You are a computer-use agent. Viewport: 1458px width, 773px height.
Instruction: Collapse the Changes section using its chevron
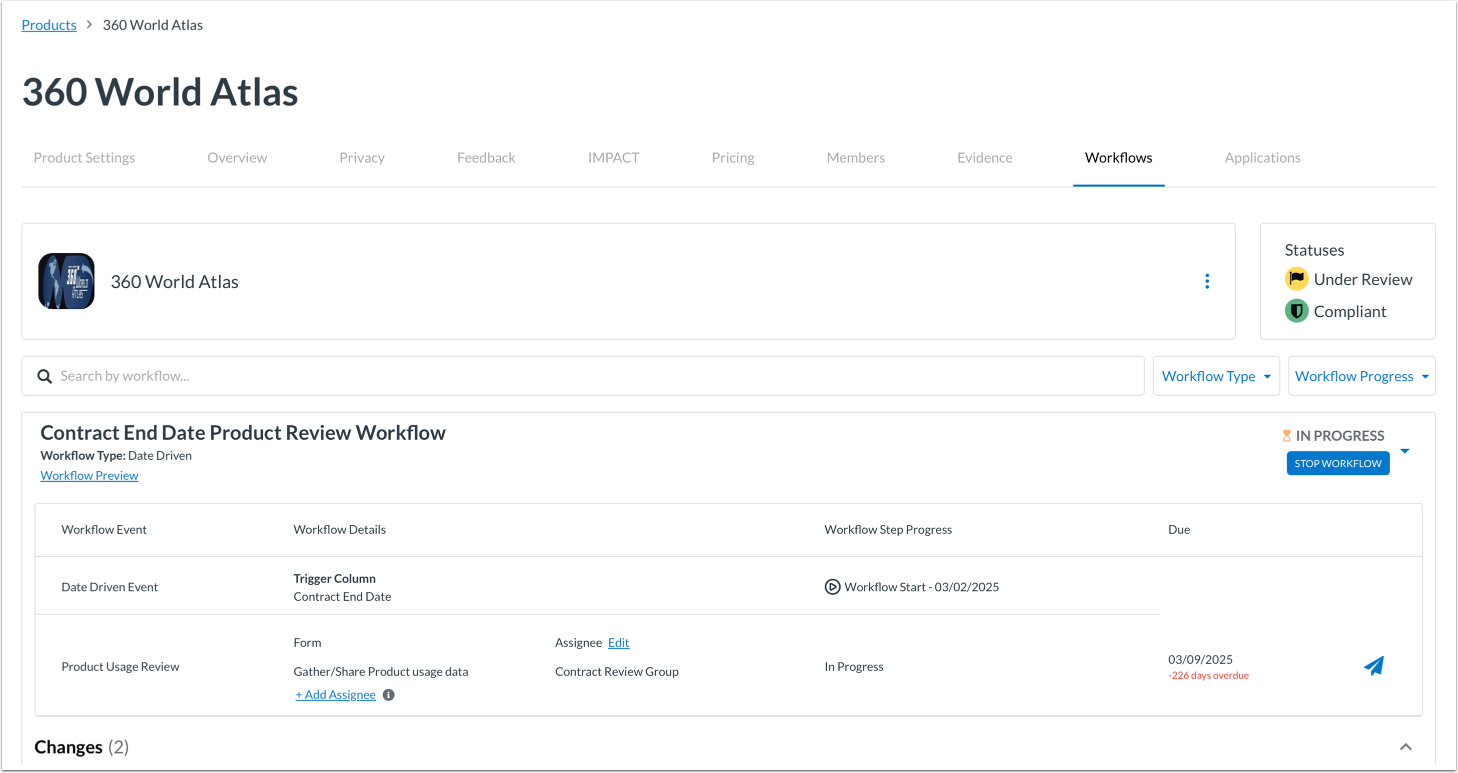pyautogui.click(x=1406, y=746)
